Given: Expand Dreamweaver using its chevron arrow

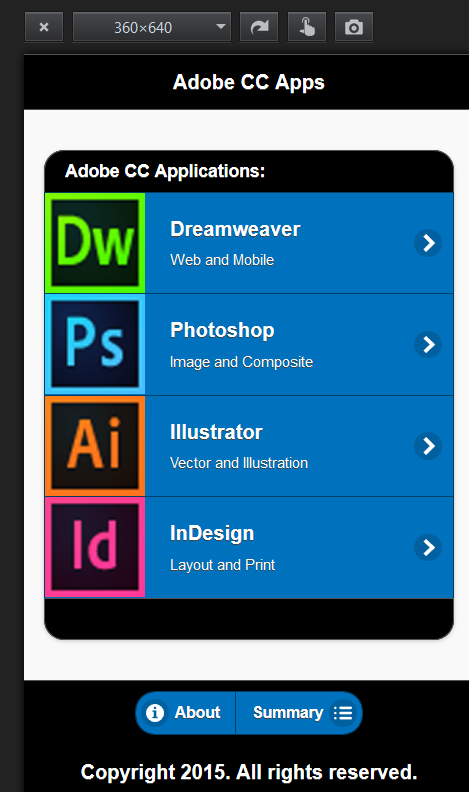Looking at the screenshot, I should point(428,243).
